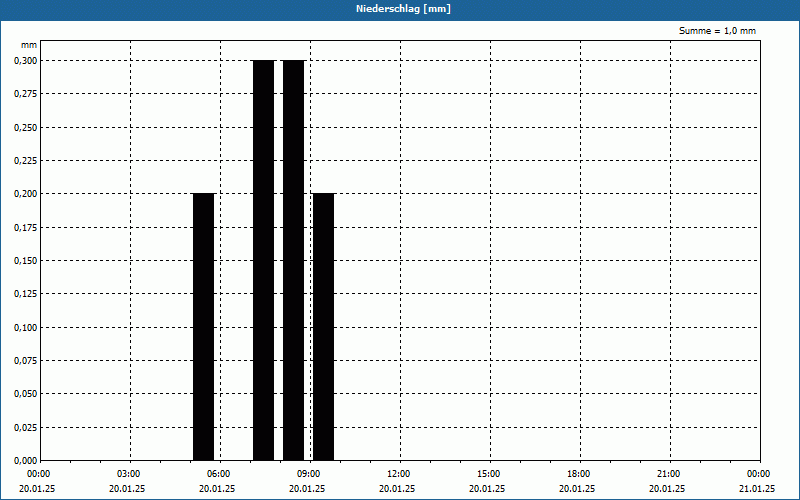Image resolution: width=800 pixels, height=500 pixels.
Task: Click the "Niederschlag [mm]" chart title
Action: pos(403,9)
